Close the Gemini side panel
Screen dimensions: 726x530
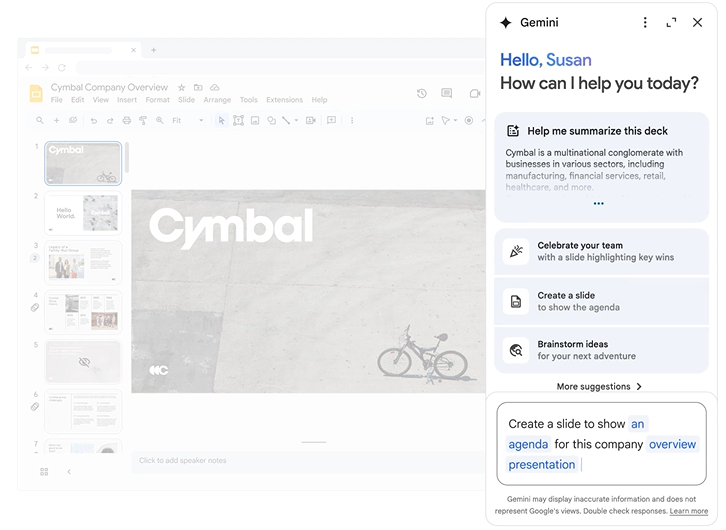(x=697, y=22)
